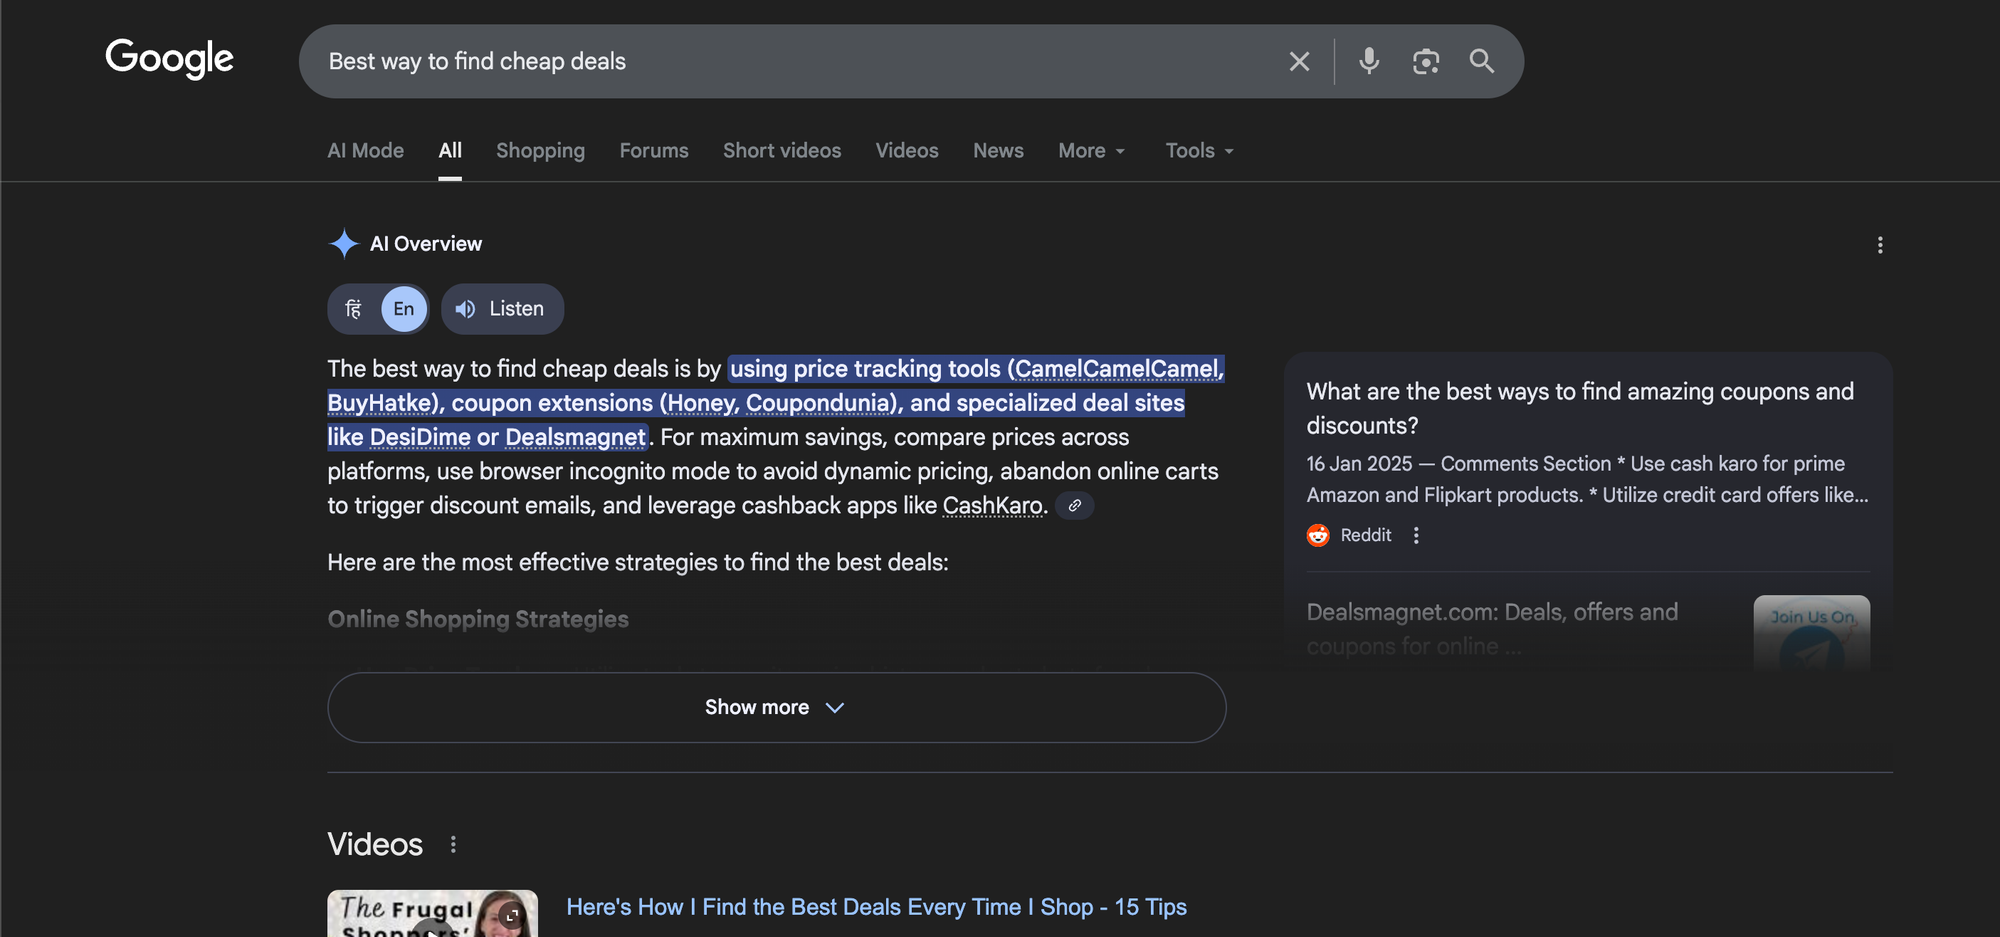Click the Reddit icon in the sidebar card
Image resolution: width=2000 pixels, height=937 pixels.
point(1317,534)
